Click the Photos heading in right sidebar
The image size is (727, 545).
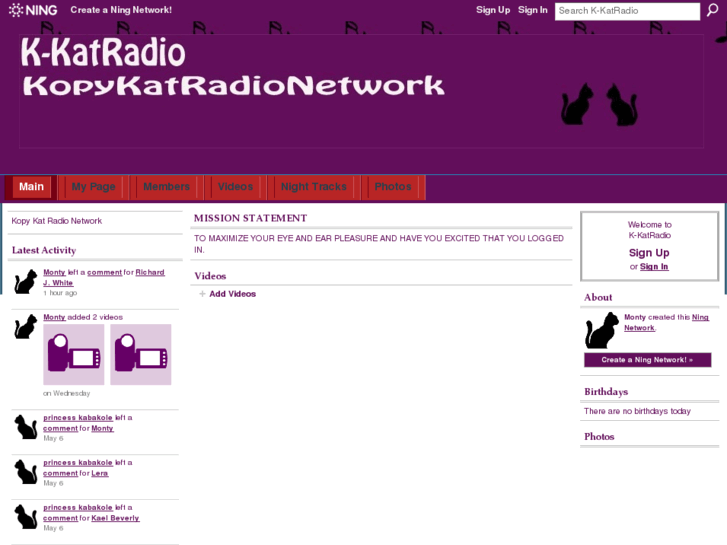click(x=599, y=436)
